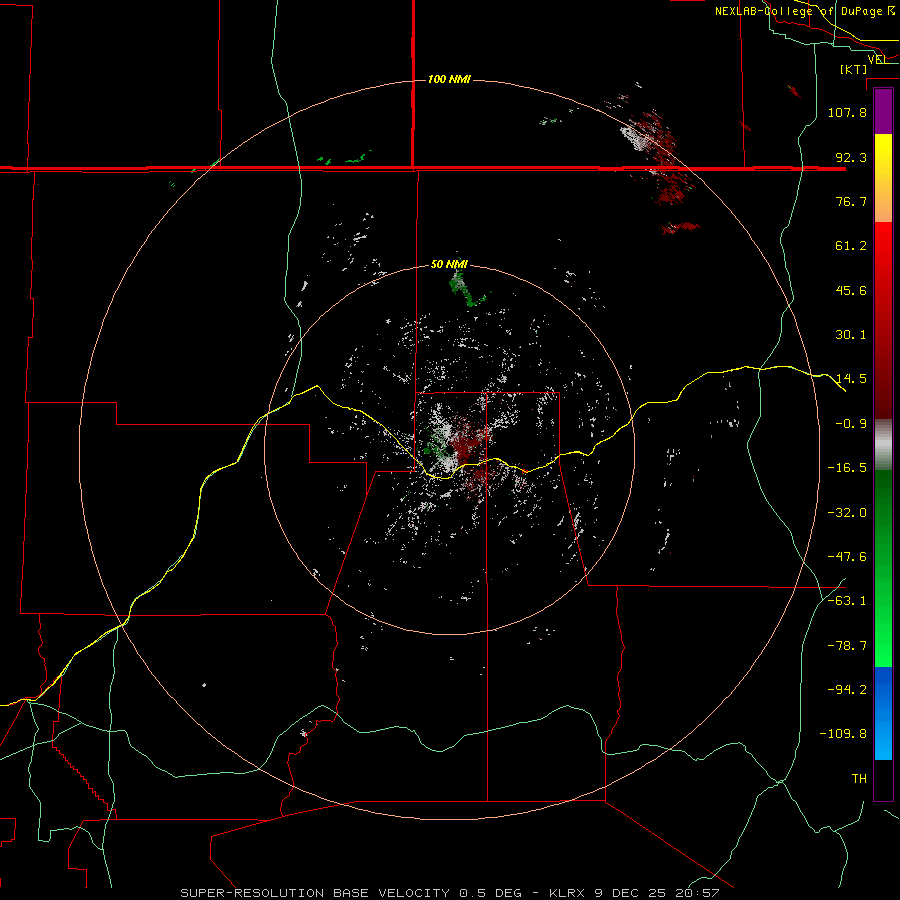This screenshot has width=900, height=900.
Task: Click the -63.1 velocity scale value
Action: [847, 601]
